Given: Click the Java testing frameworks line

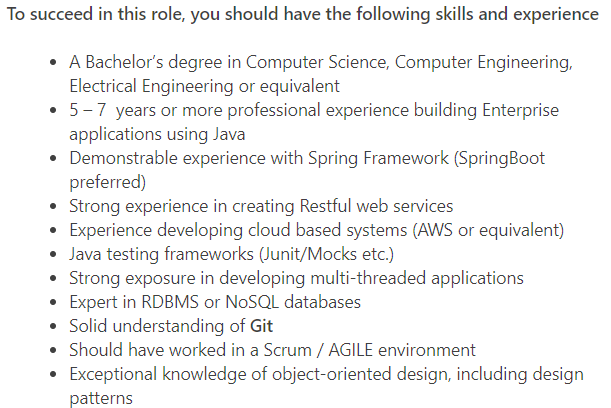Looking at the screenshot, I should [231, 254].
